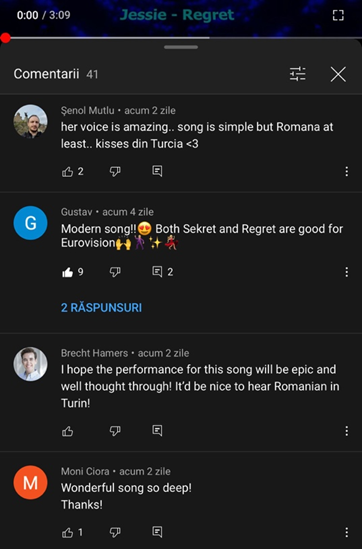Open reply icon on Gustav's comment
The width and height of the screenshot is (362, 549).
tap(157, 272)
